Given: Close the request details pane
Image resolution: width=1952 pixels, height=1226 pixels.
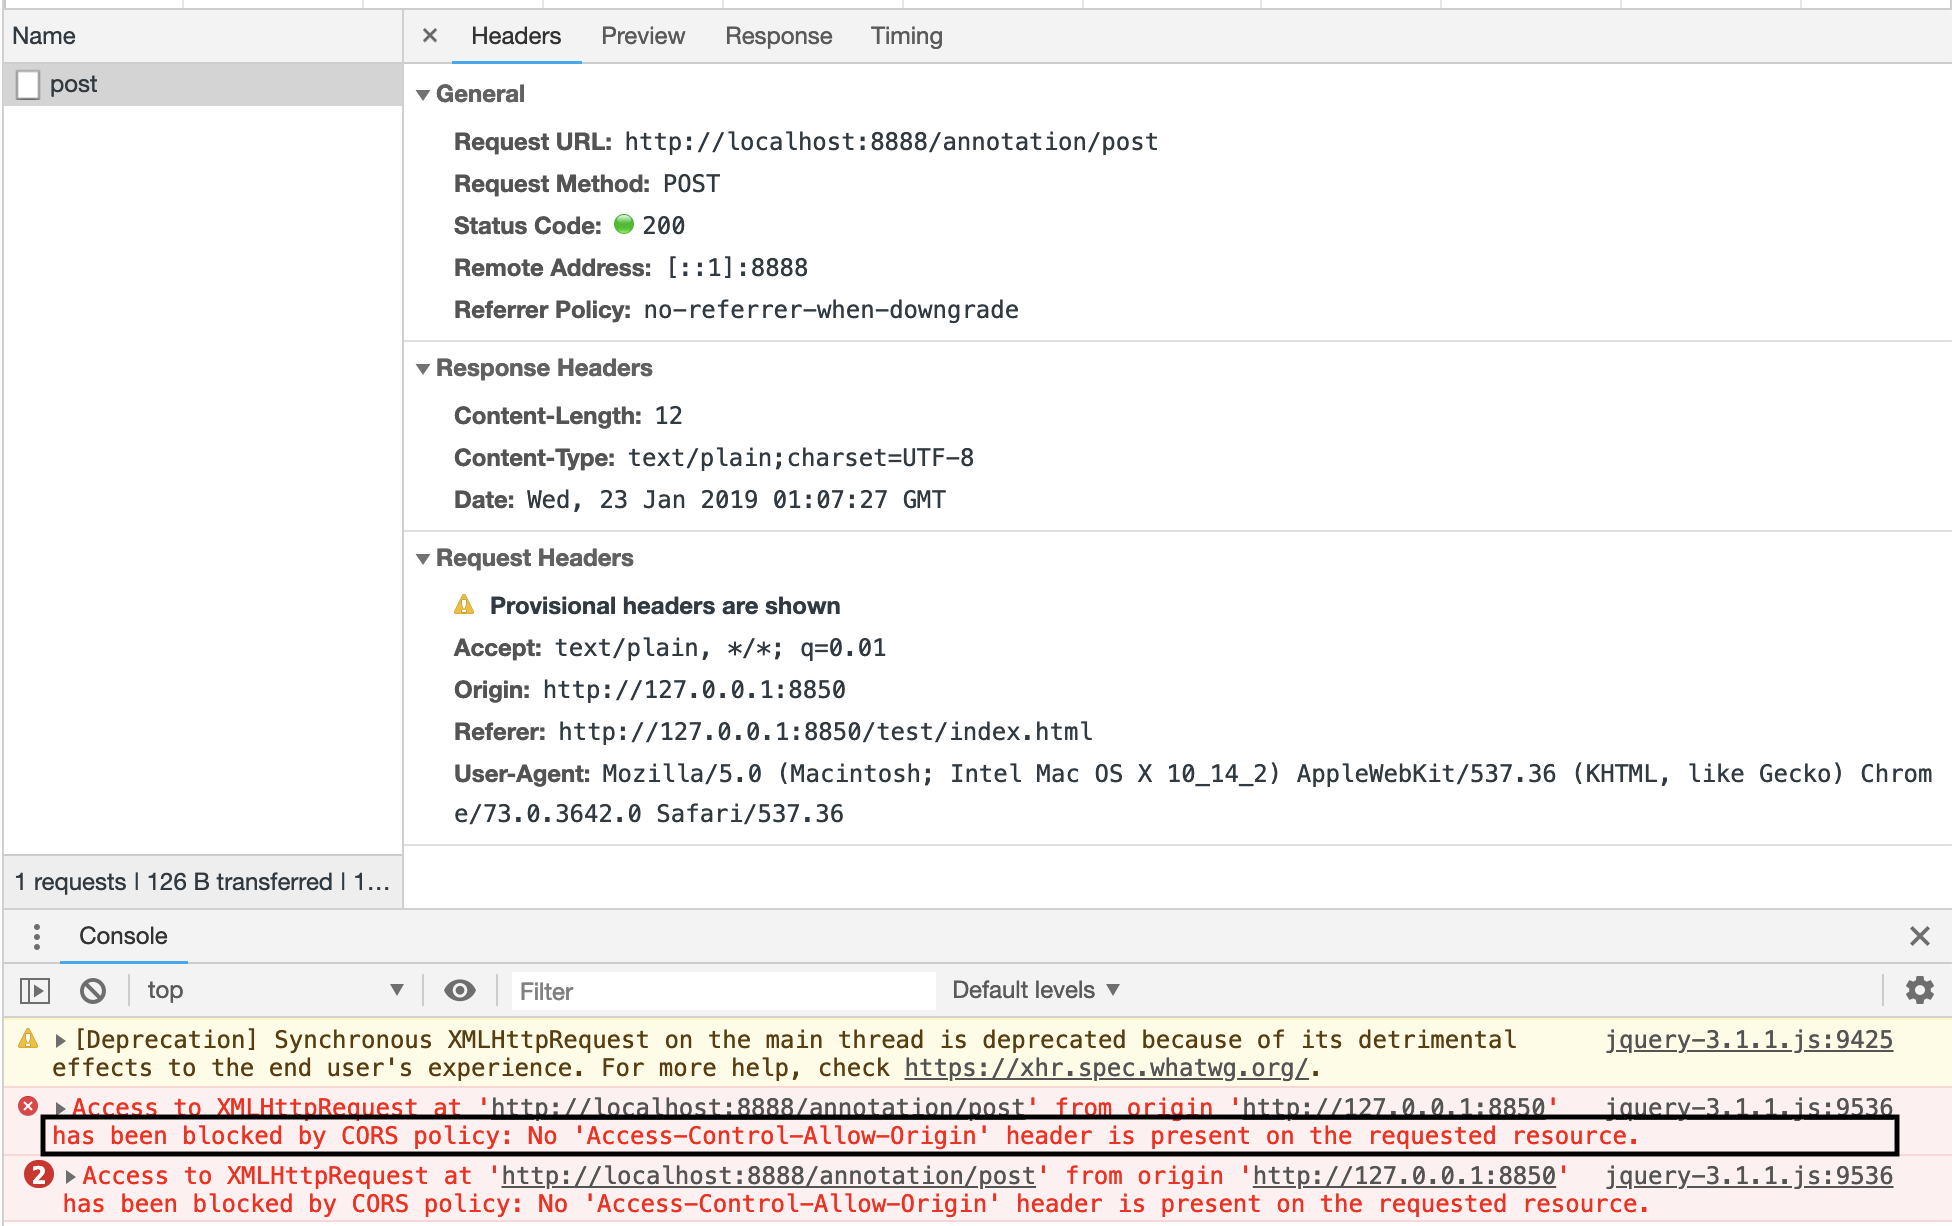Looking at the screenshot, I should [429, 35].
